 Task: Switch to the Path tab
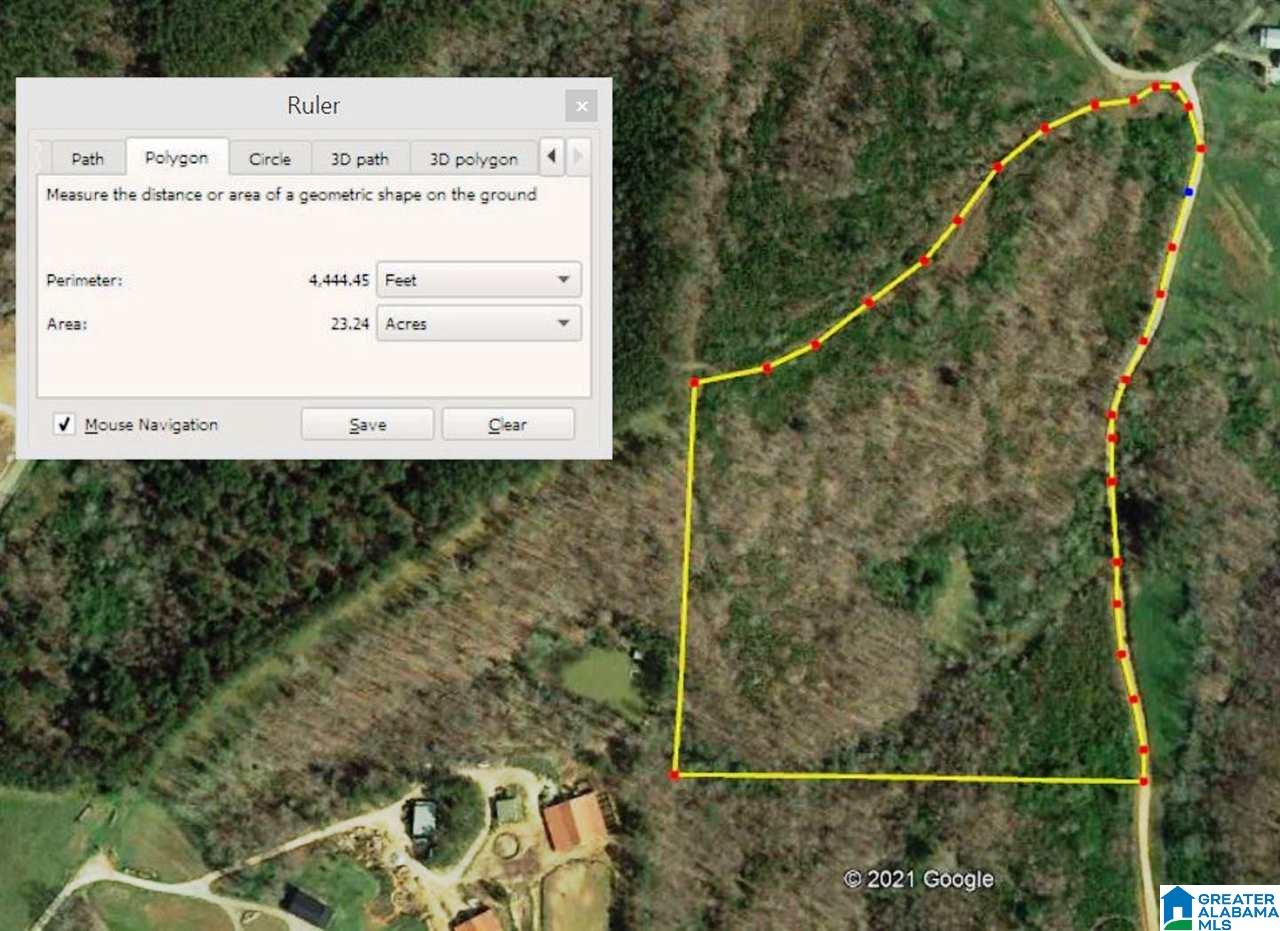click(87, 159)
